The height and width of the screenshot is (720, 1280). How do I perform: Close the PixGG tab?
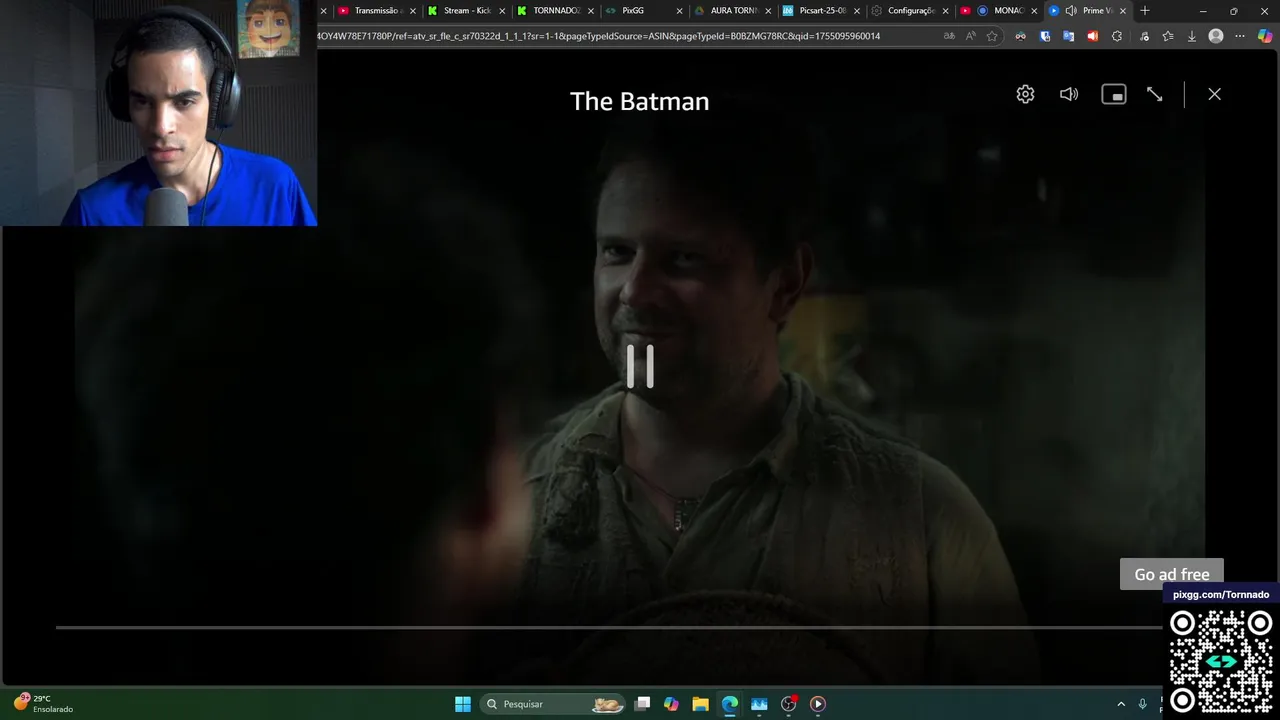click(680, 11)
